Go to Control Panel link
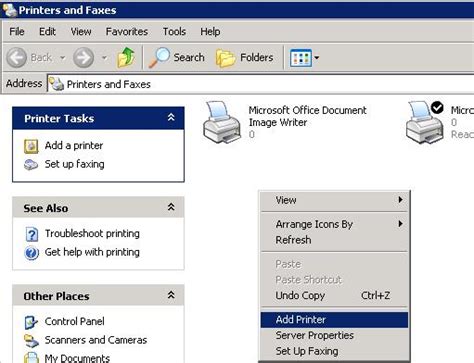 tap(74, 321)
